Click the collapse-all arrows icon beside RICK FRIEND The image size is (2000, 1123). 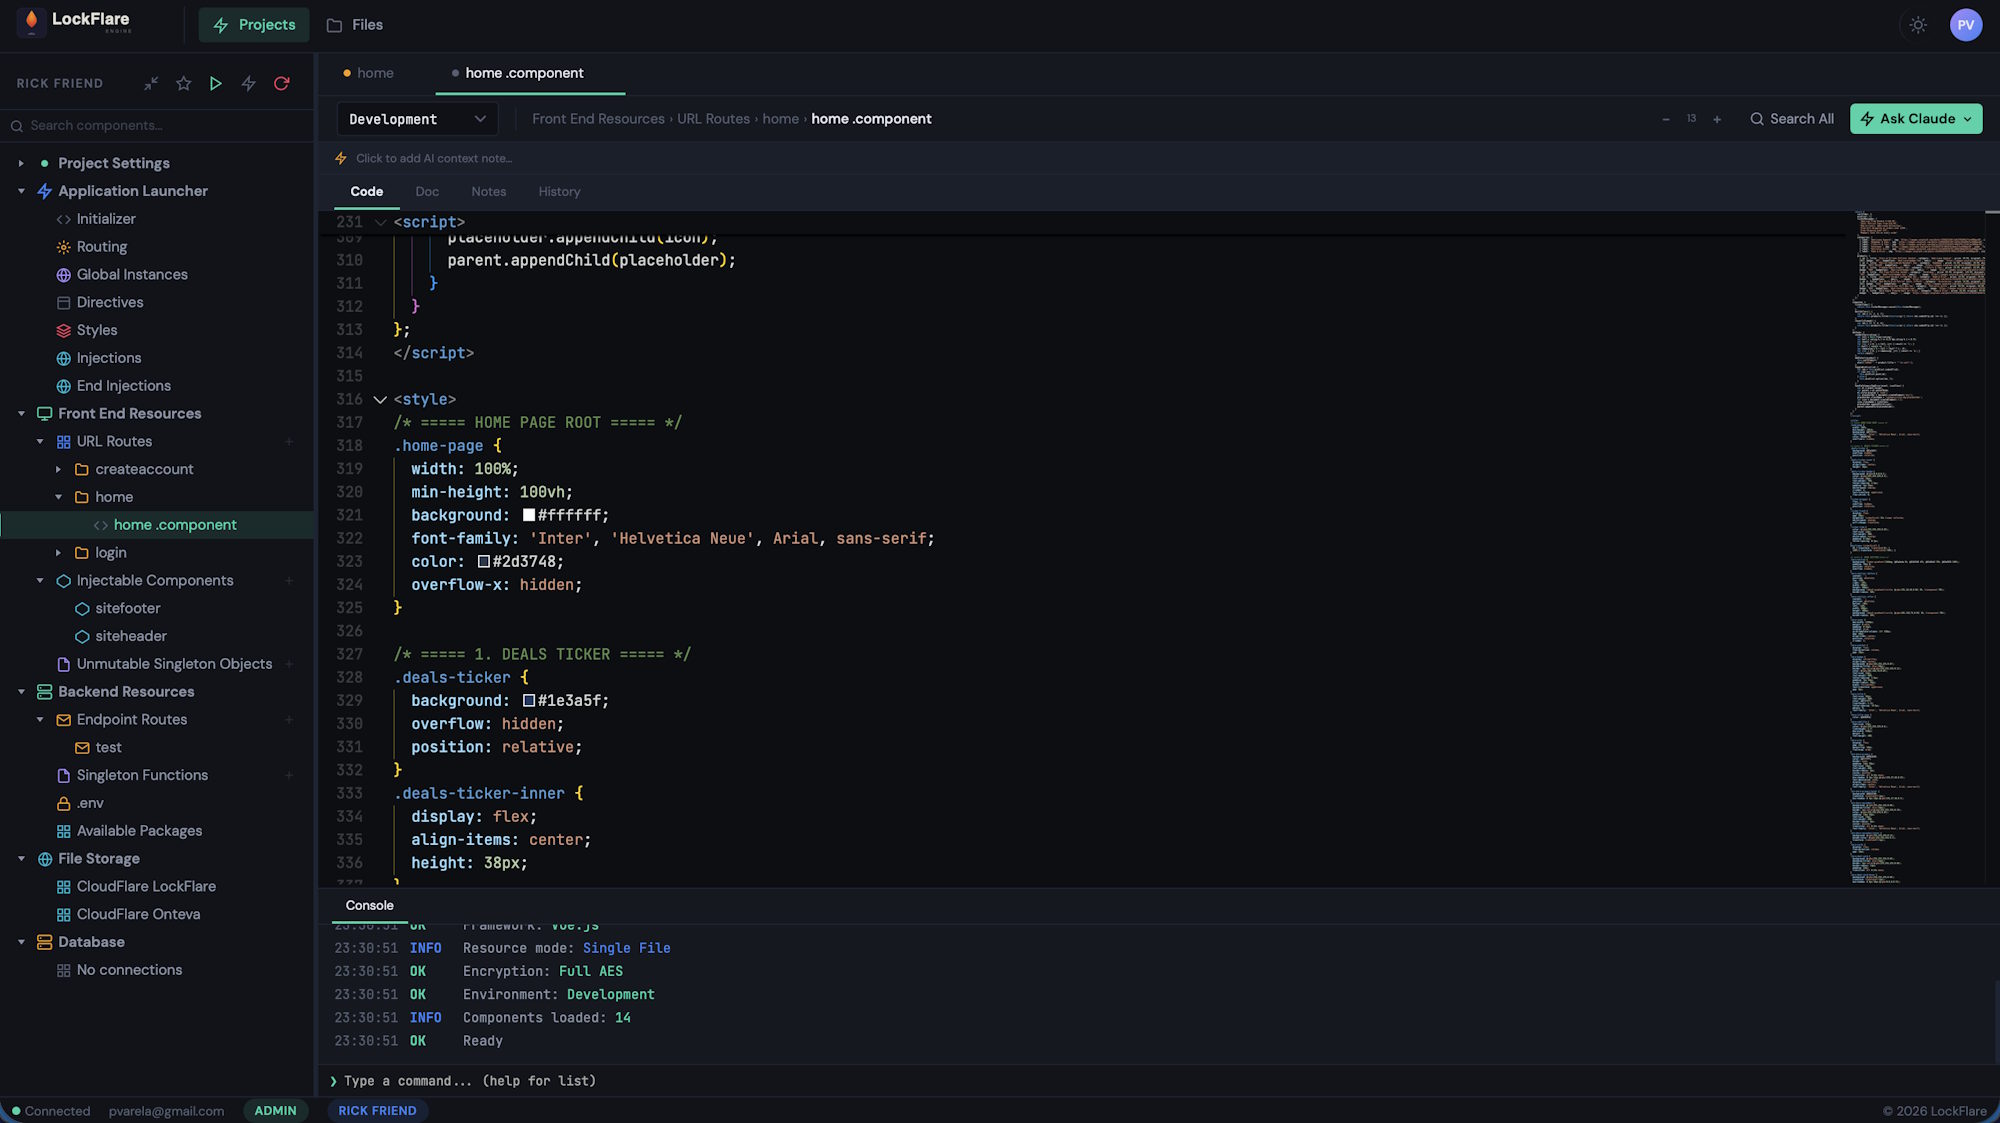click(151, 83)
